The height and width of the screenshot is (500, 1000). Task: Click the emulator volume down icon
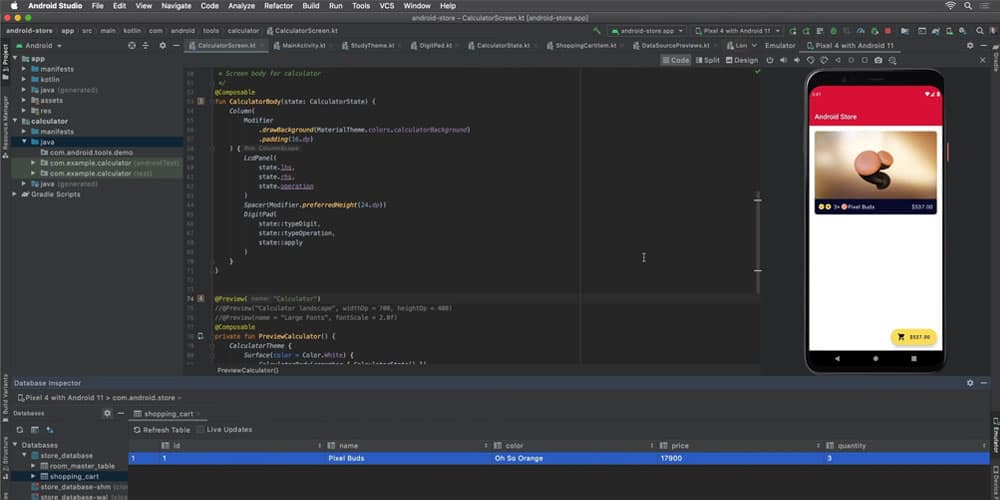(x=797, y=61)
